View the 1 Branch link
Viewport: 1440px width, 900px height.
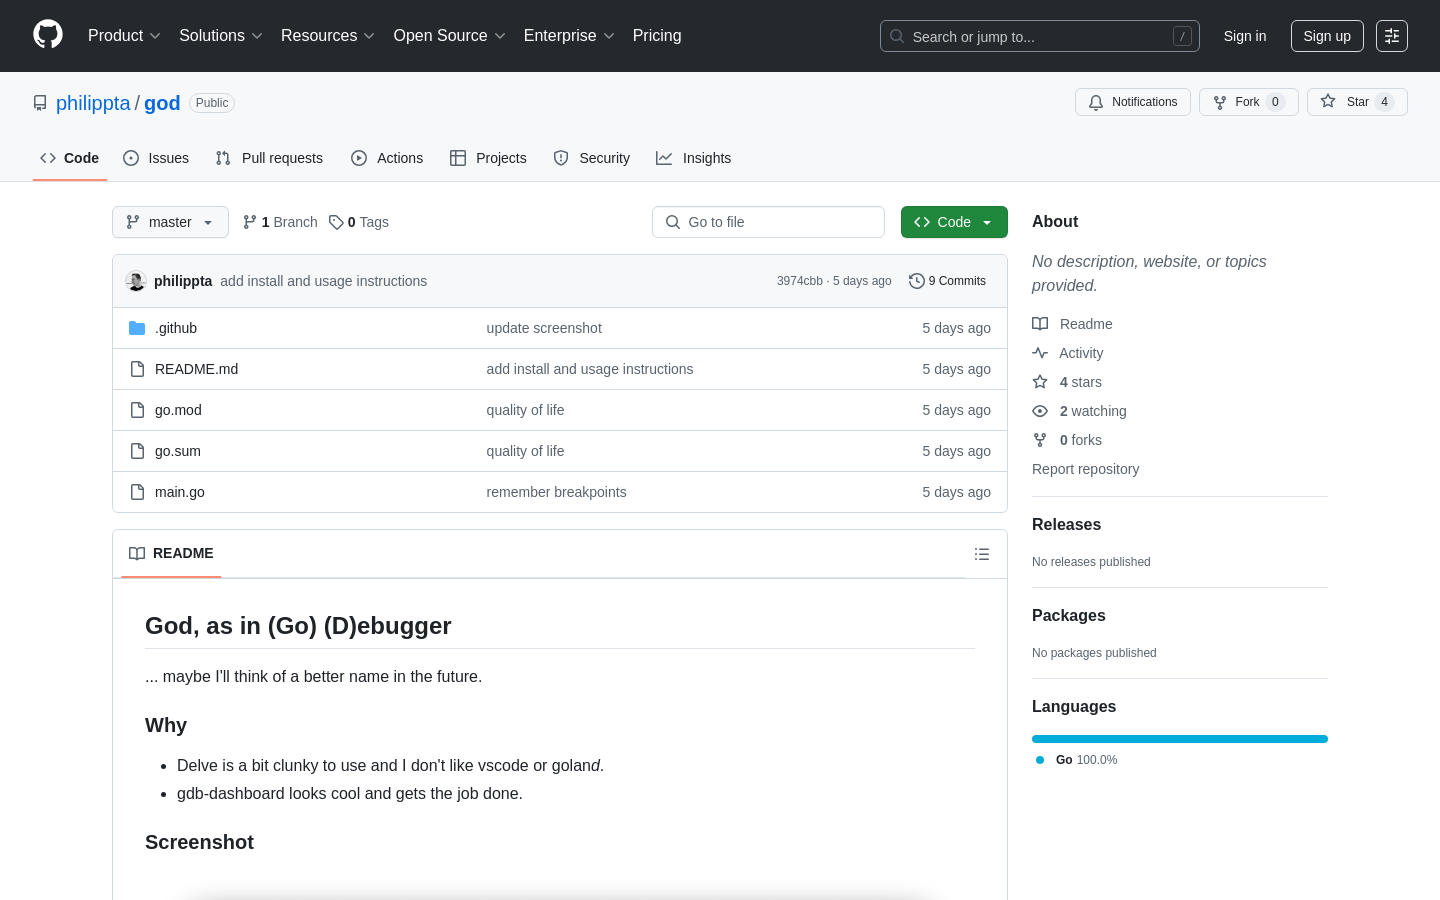pos(280,222)
